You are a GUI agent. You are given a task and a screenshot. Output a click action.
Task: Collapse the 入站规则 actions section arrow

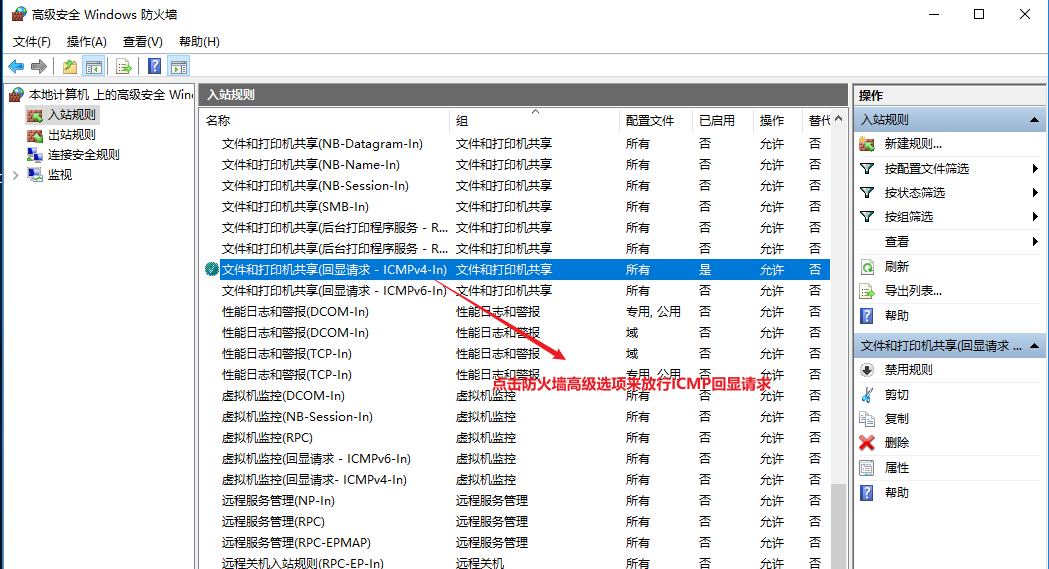1034,120
